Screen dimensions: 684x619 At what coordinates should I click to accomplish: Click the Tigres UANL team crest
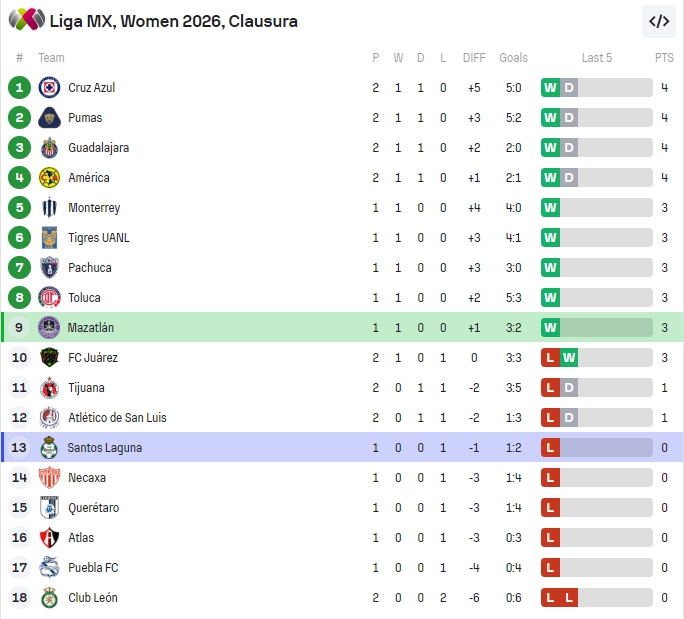pyautogui.click(x=49, y=238)
